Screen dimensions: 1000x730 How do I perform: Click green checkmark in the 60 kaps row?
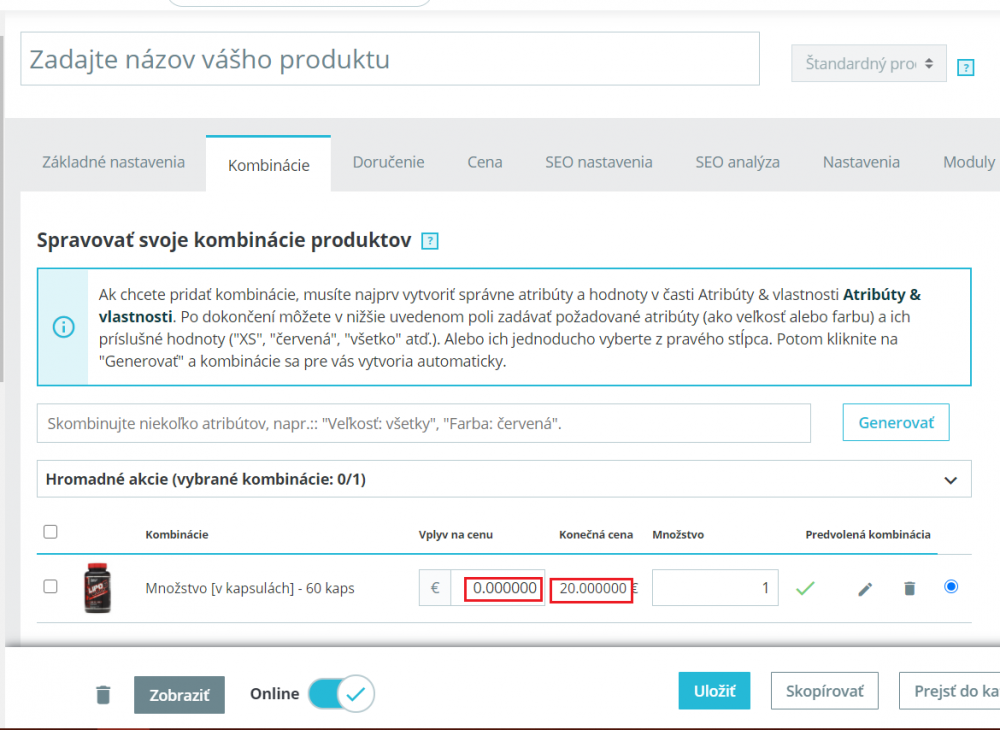(x=805, y=588)
